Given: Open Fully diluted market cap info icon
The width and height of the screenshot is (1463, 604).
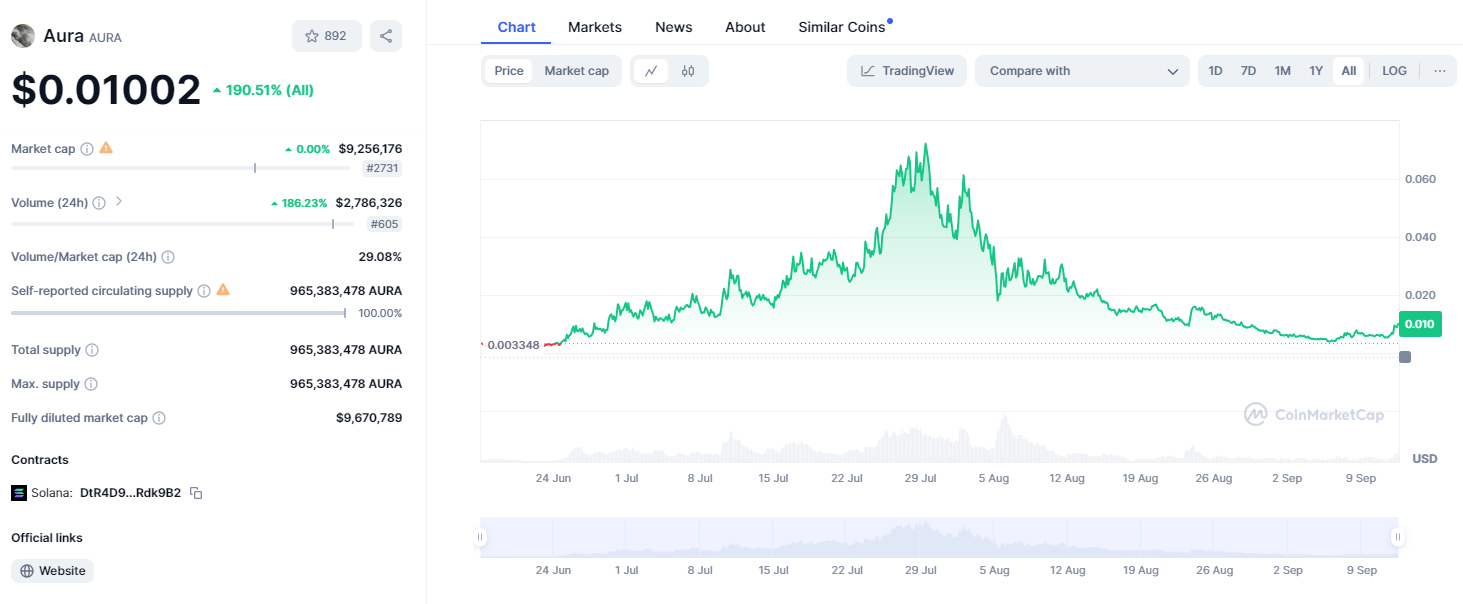Looking at the screenshot, I should 159,418.
